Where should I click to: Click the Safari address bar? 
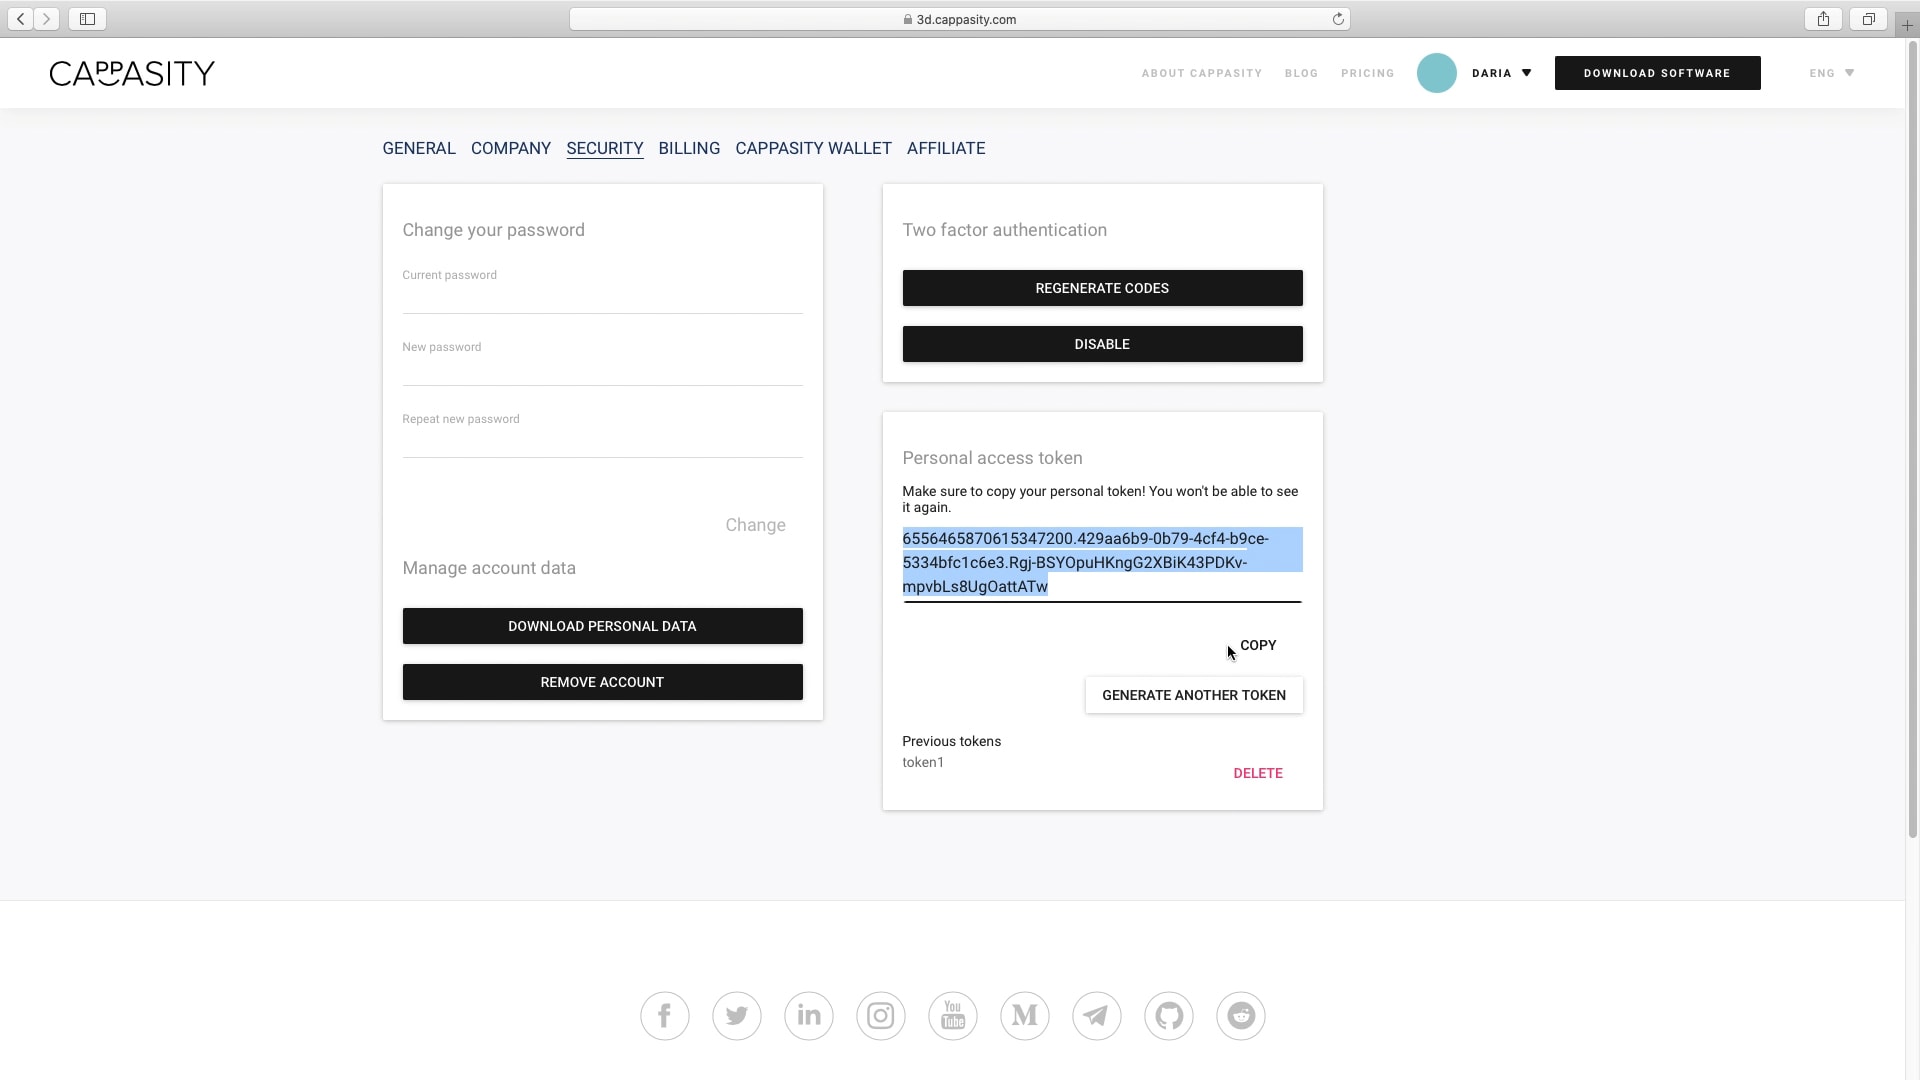[959, 19]
